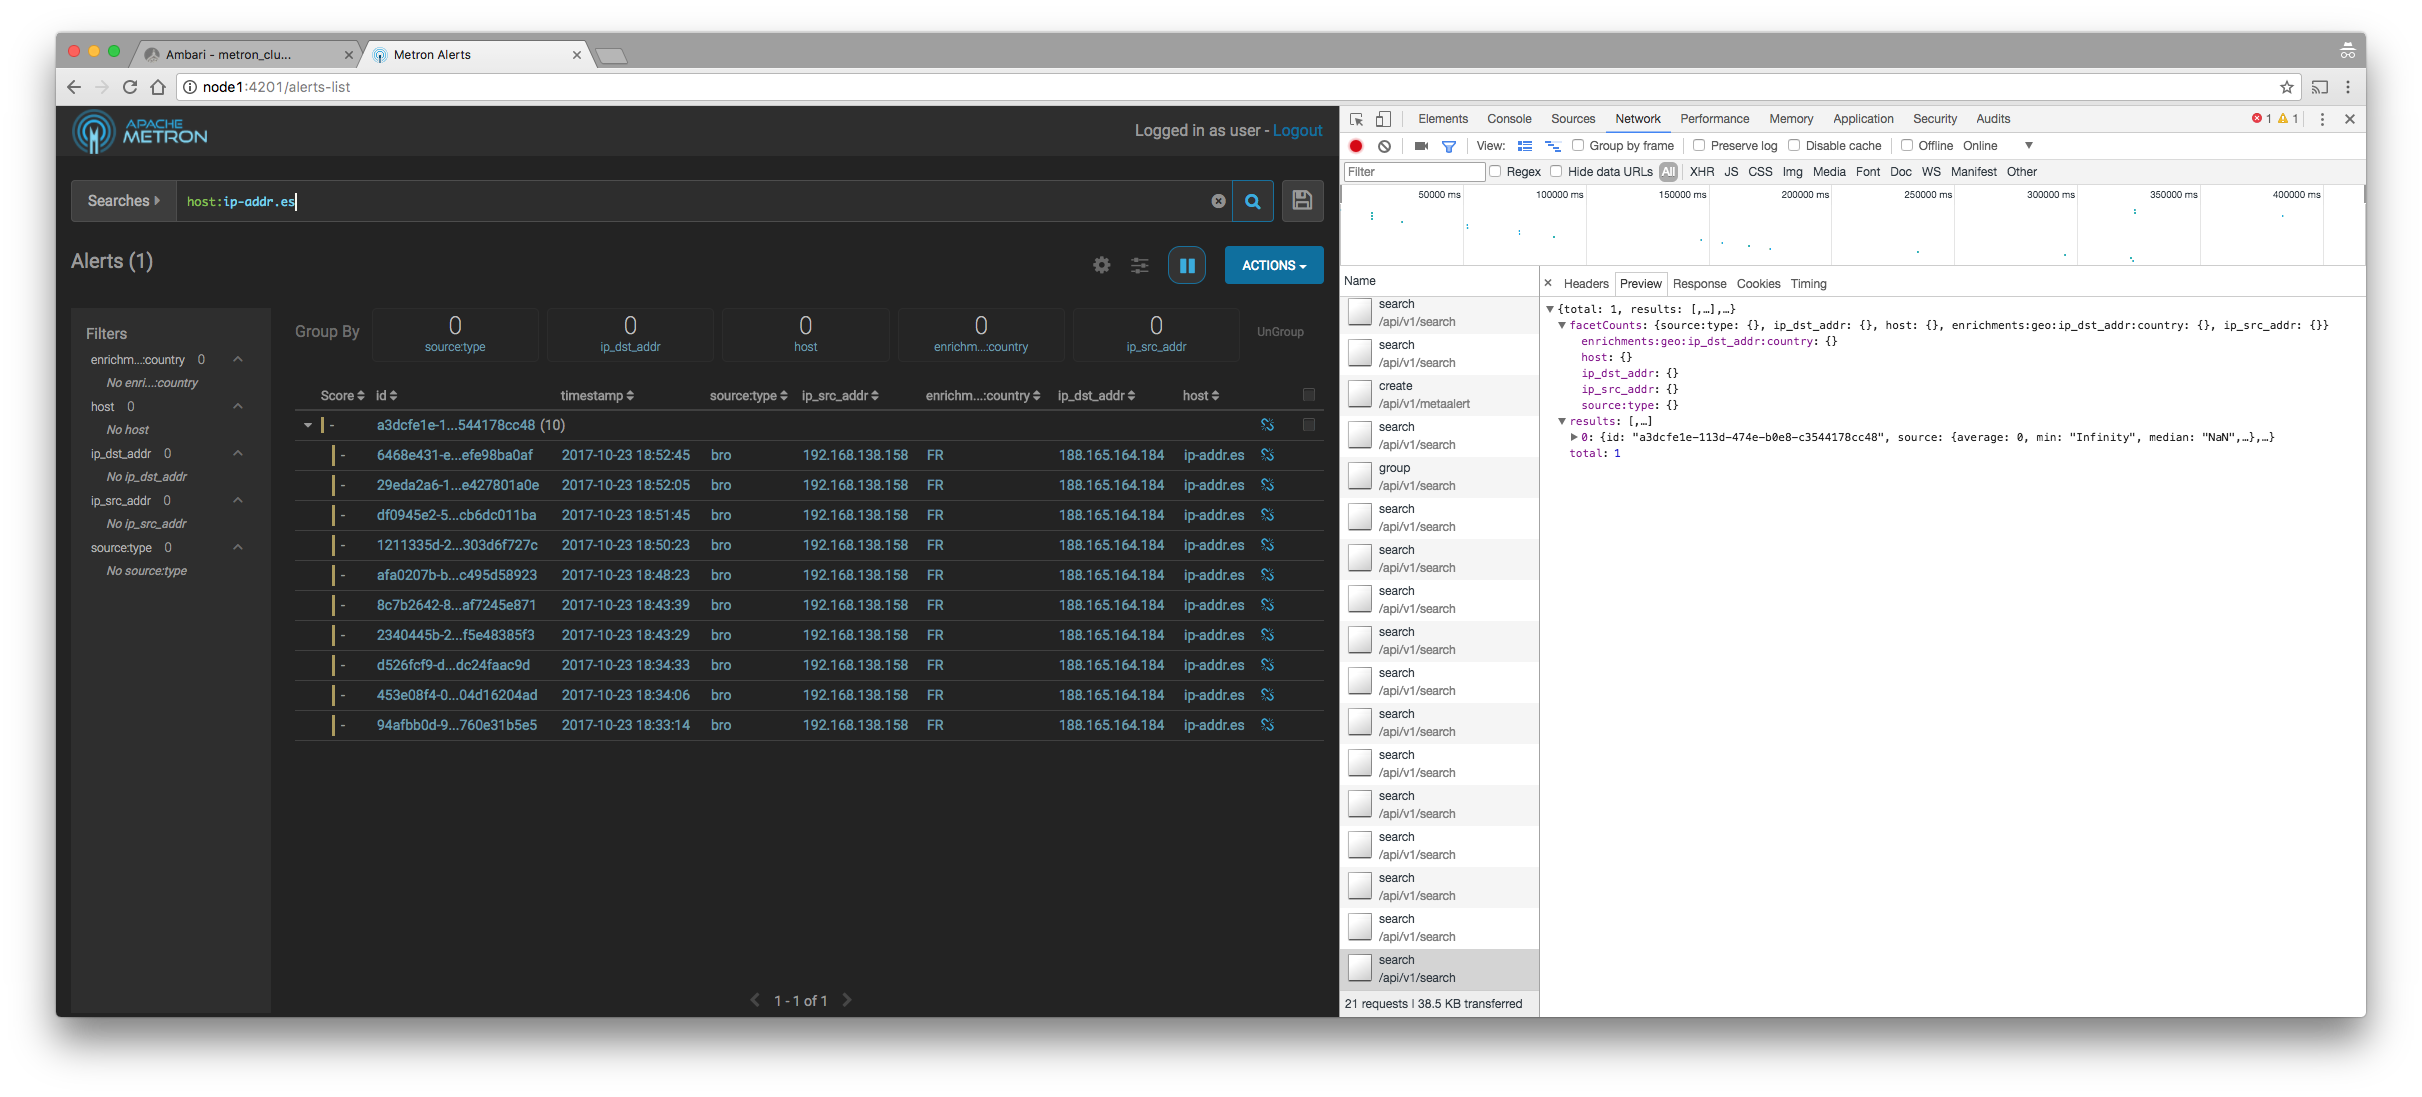Pause alert polling with pause button
Viewport: 2422px width, 1097px height.
1187,265
